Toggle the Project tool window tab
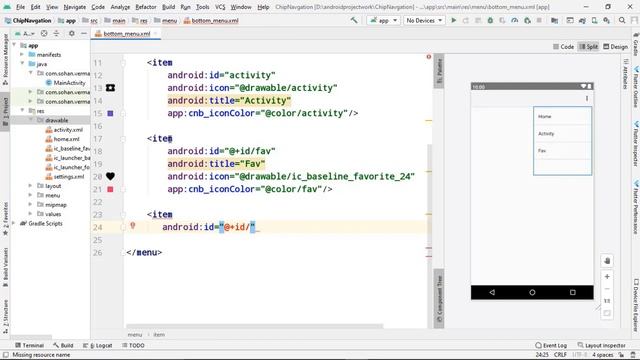This screenshot has height=360, width=640. click(5, 112)
